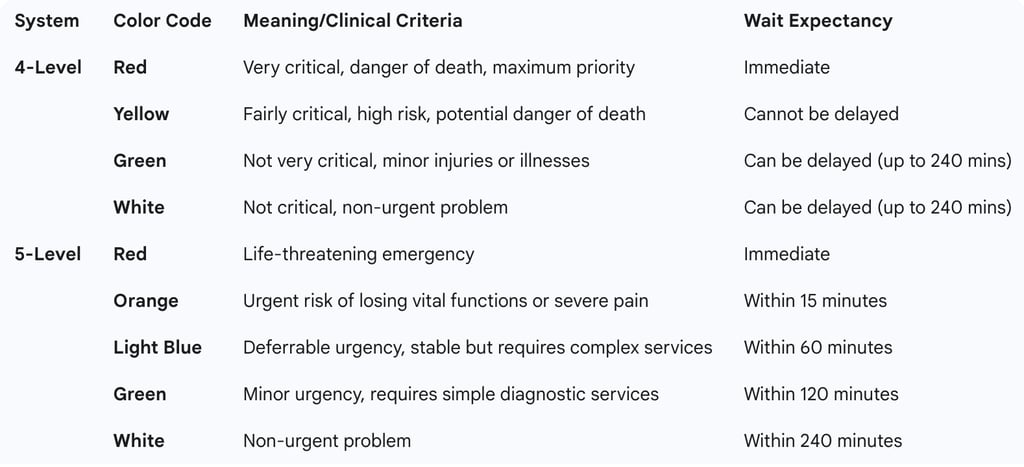This screenshot has width=1024, height=467.
Task: Select the 'Within 240 minutes' wait cell
Action: click(822, 441)
